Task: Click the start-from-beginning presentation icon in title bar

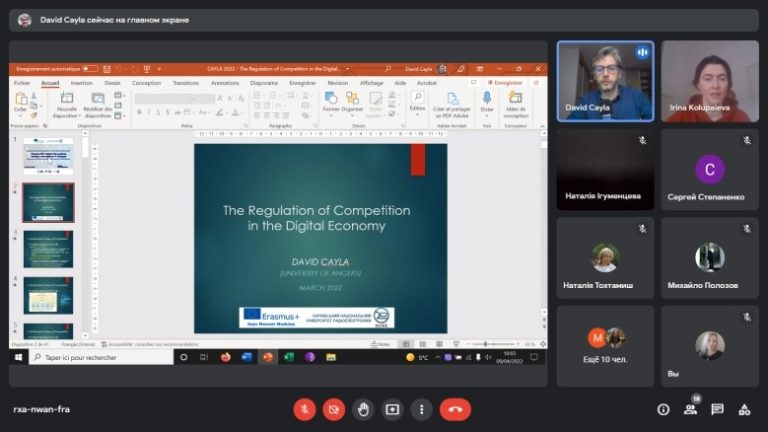Action: coord(146,69)
